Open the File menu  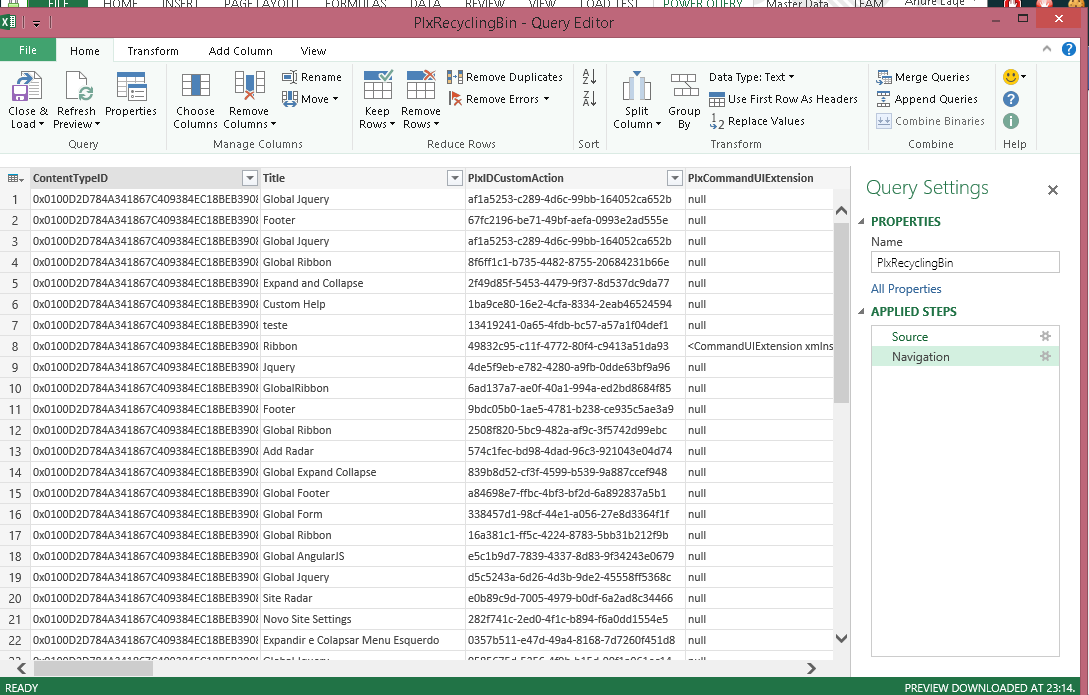click(x=28, y=50)
